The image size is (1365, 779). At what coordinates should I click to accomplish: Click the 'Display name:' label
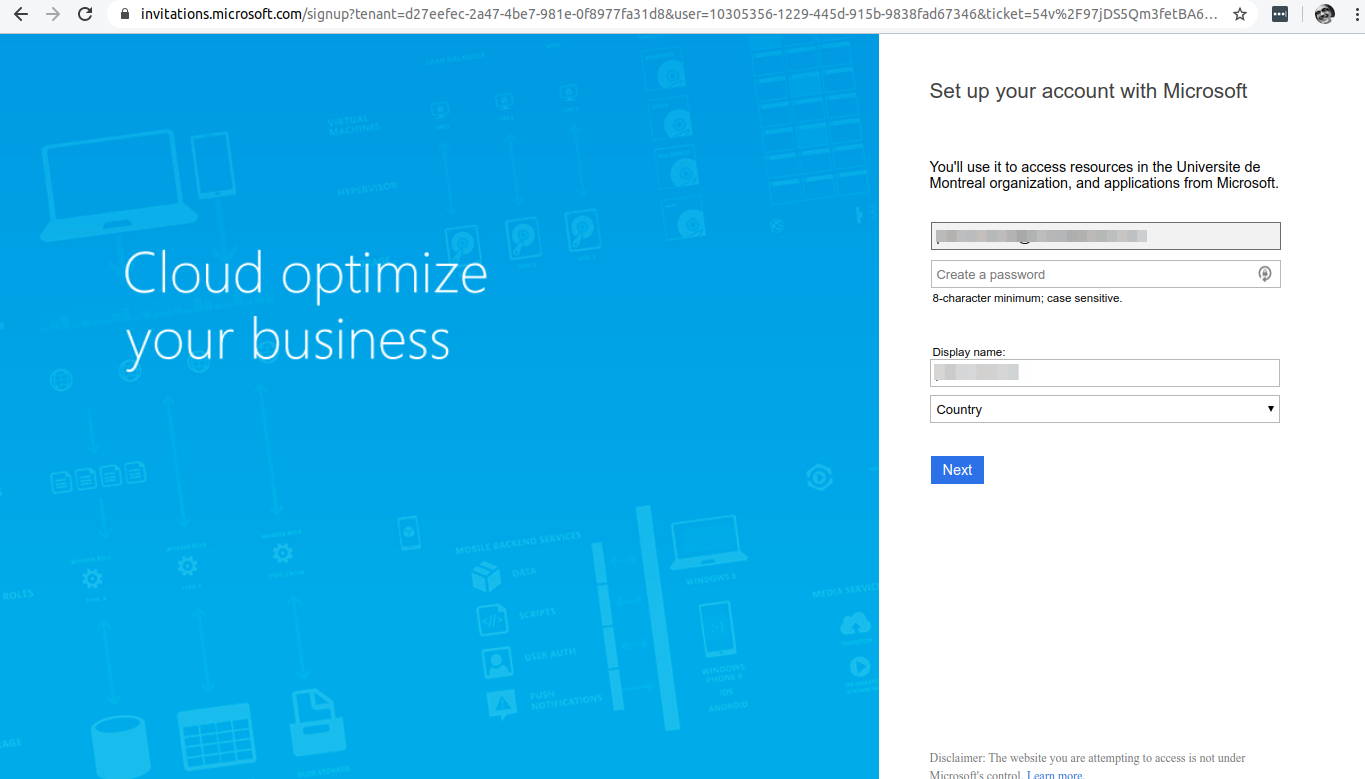point(968,352)
